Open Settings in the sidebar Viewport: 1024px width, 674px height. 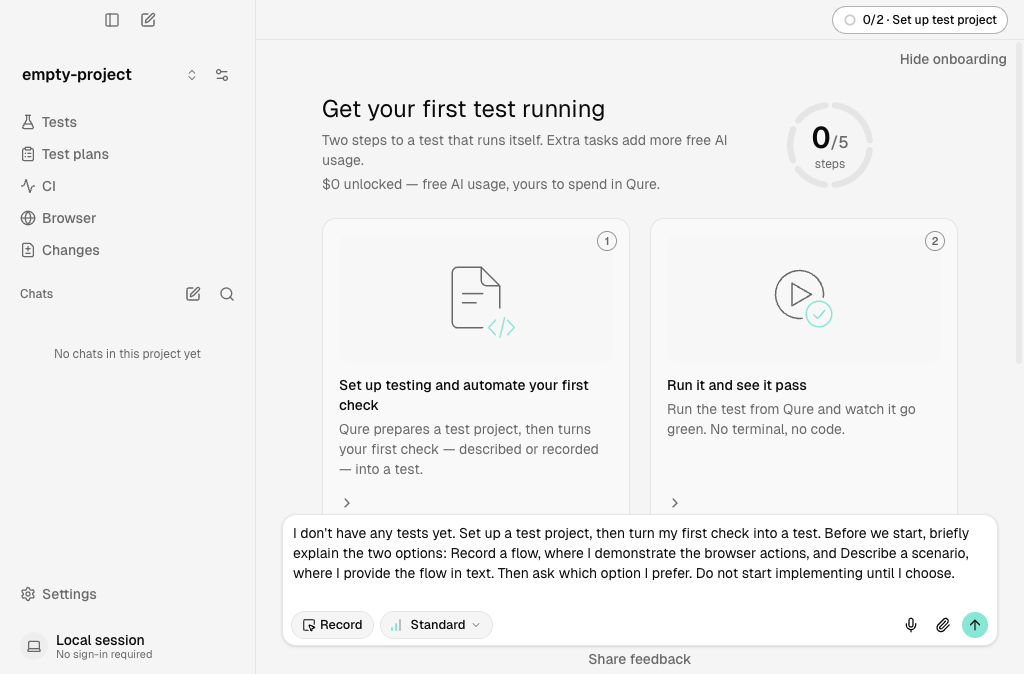59,594
